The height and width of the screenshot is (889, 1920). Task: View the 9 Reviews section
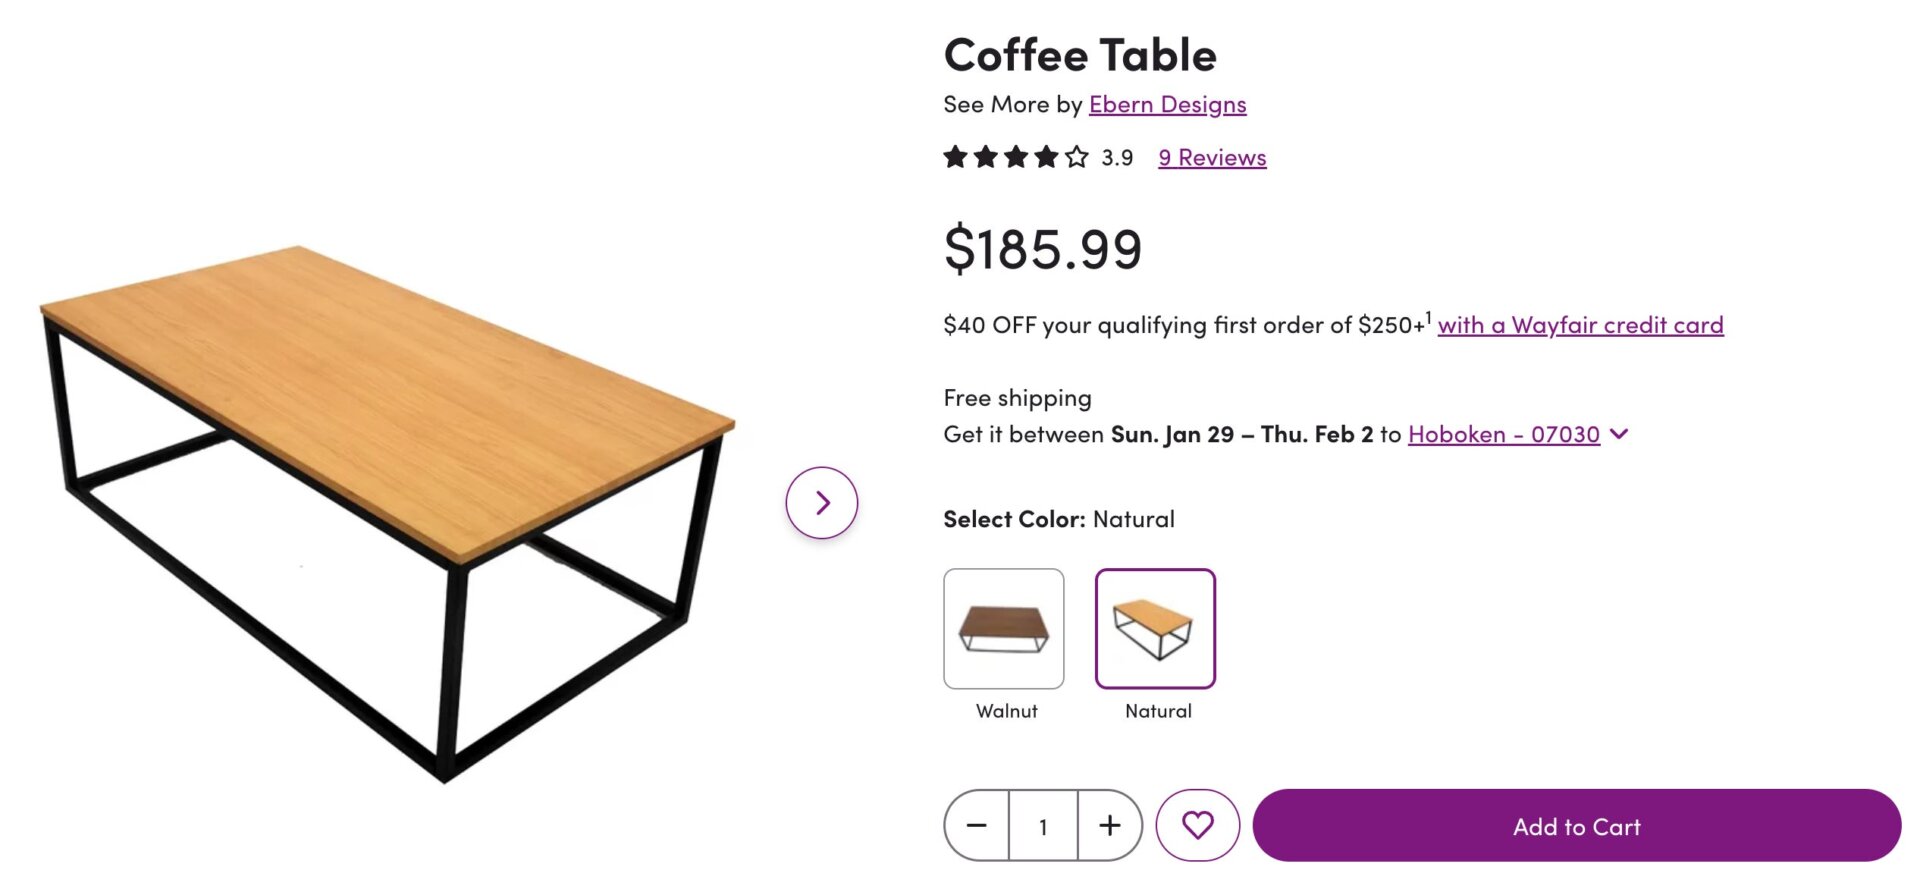(x=1211, y=157)
